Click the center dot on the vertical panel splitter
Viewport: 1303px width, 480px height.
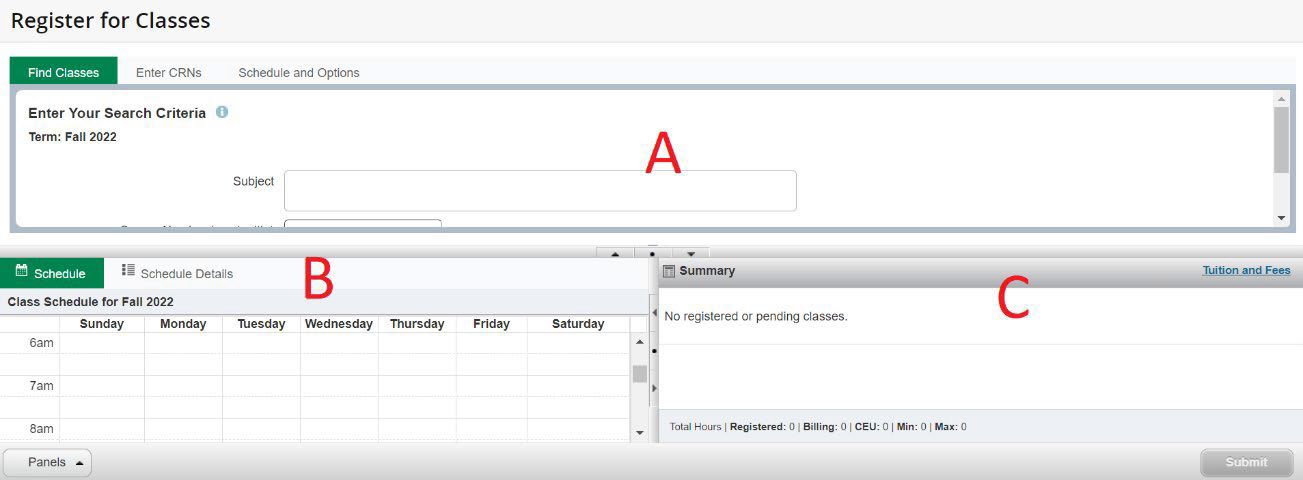click(654, 351)
